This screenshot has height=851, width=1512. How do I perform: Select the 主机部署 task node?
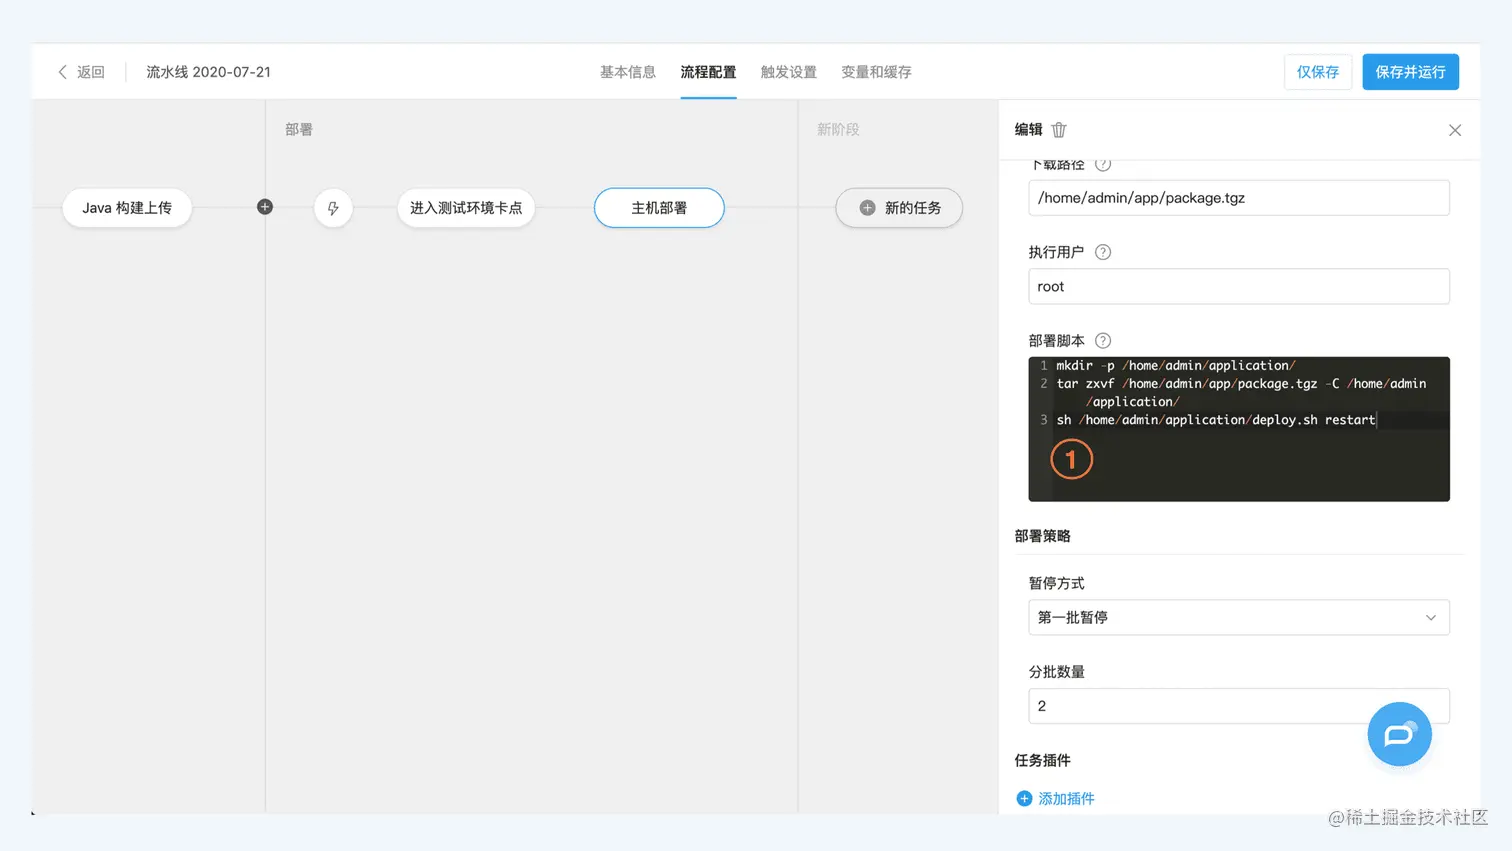point(659,208)
